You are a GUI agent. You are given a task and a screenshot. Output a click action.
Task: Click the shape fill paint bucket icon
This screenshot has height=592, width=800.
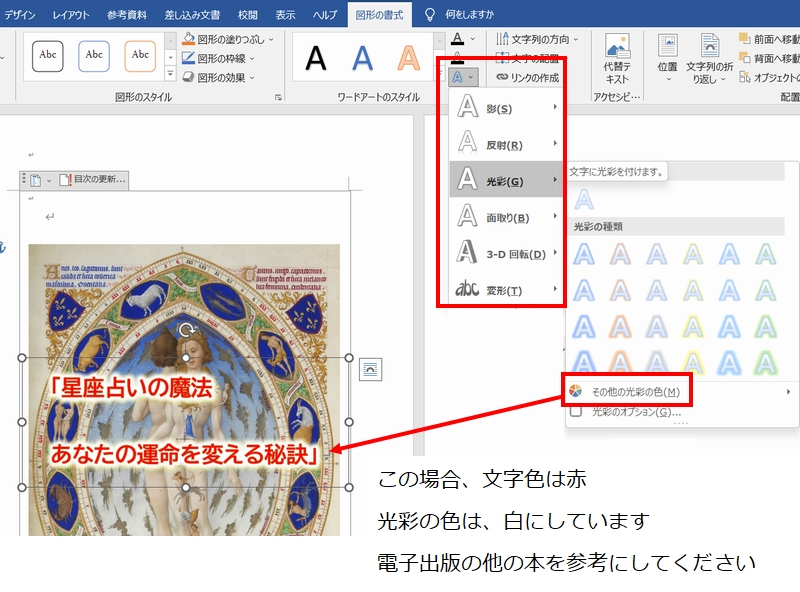[x=188, y=39]
